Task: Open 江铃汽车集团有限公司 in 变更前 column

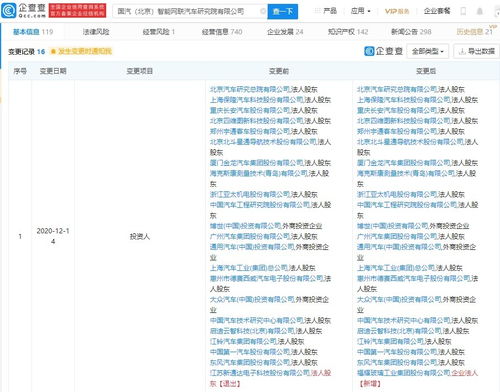Action: (243, 341)
